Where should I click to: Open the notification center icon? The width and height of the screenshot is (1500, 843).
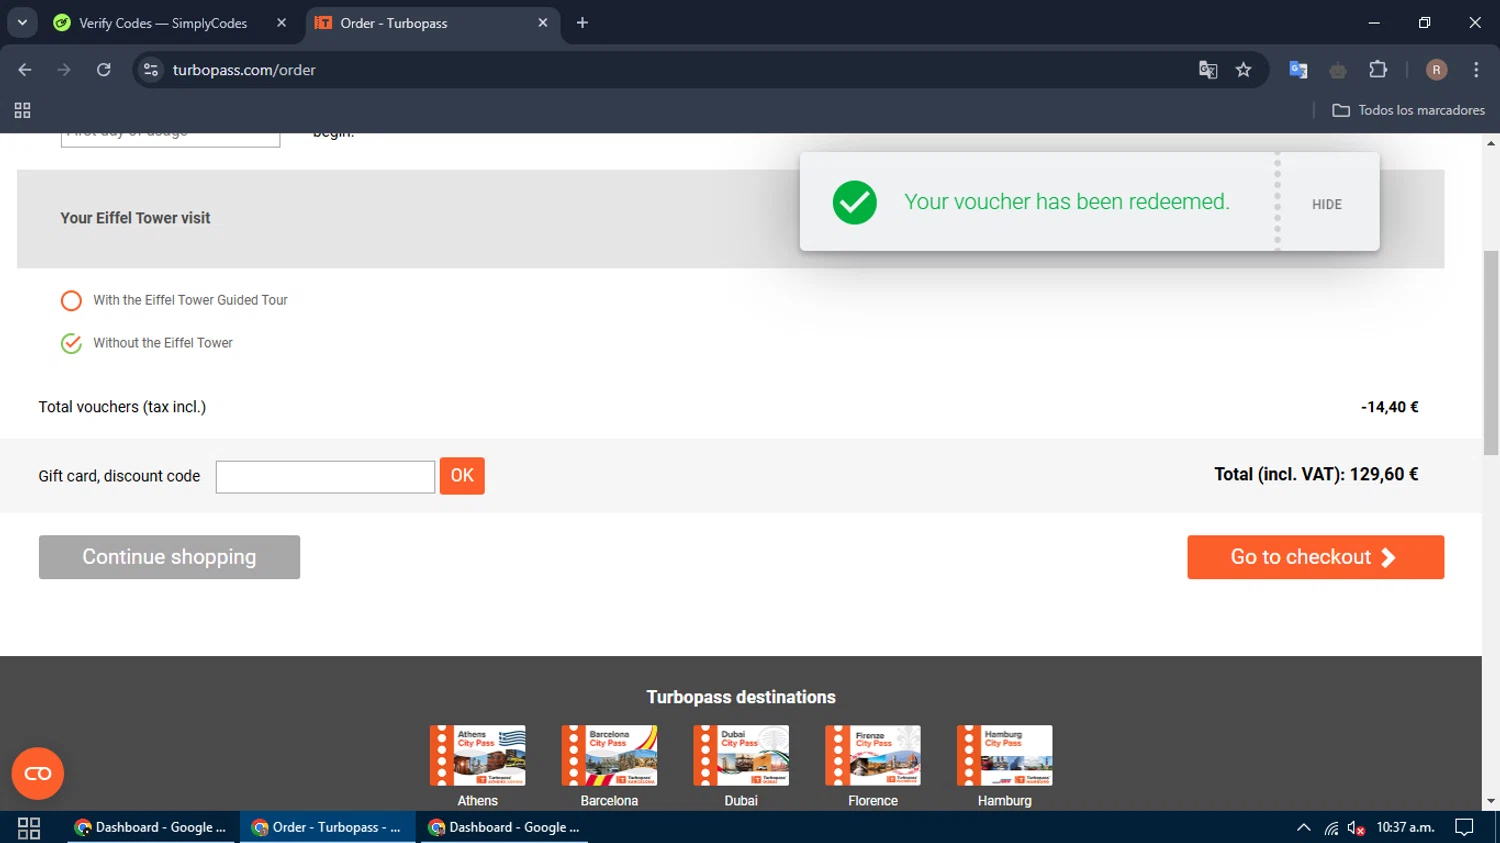(x=1464, y=827)
